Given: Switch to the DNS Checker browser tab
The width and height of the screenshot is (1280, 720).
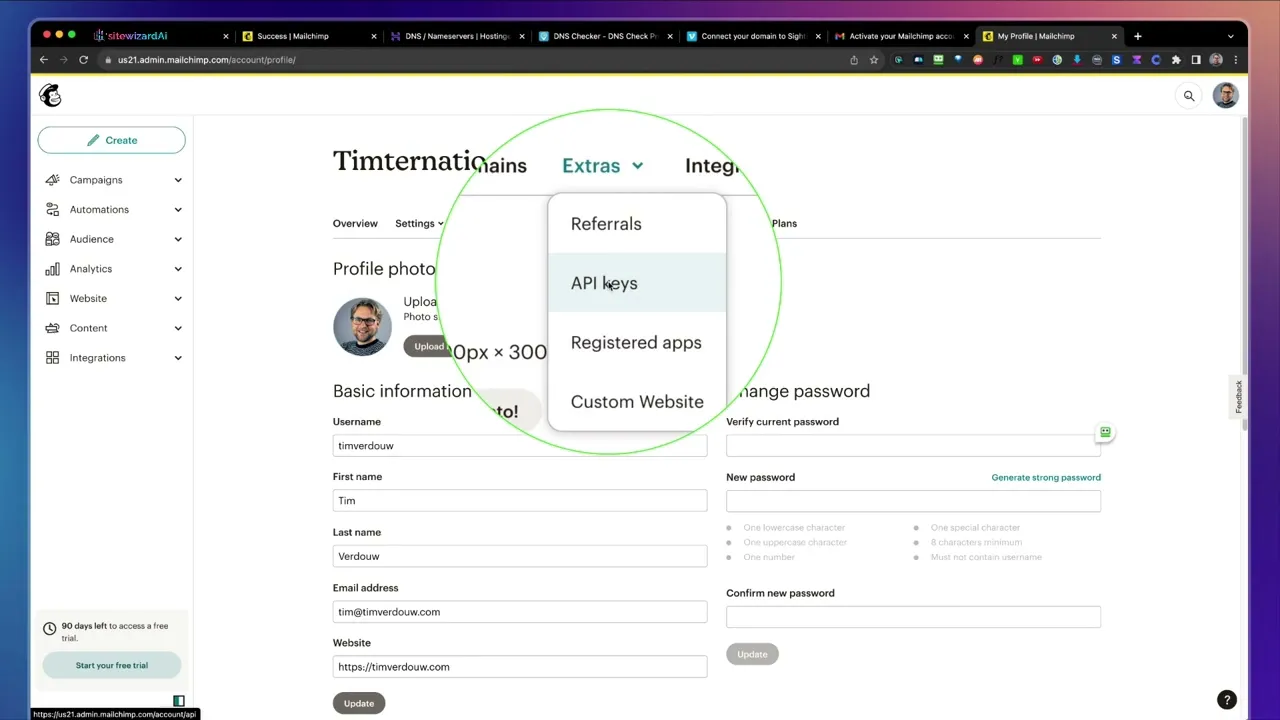Looking at the screenshot, I should coord(606,36).
